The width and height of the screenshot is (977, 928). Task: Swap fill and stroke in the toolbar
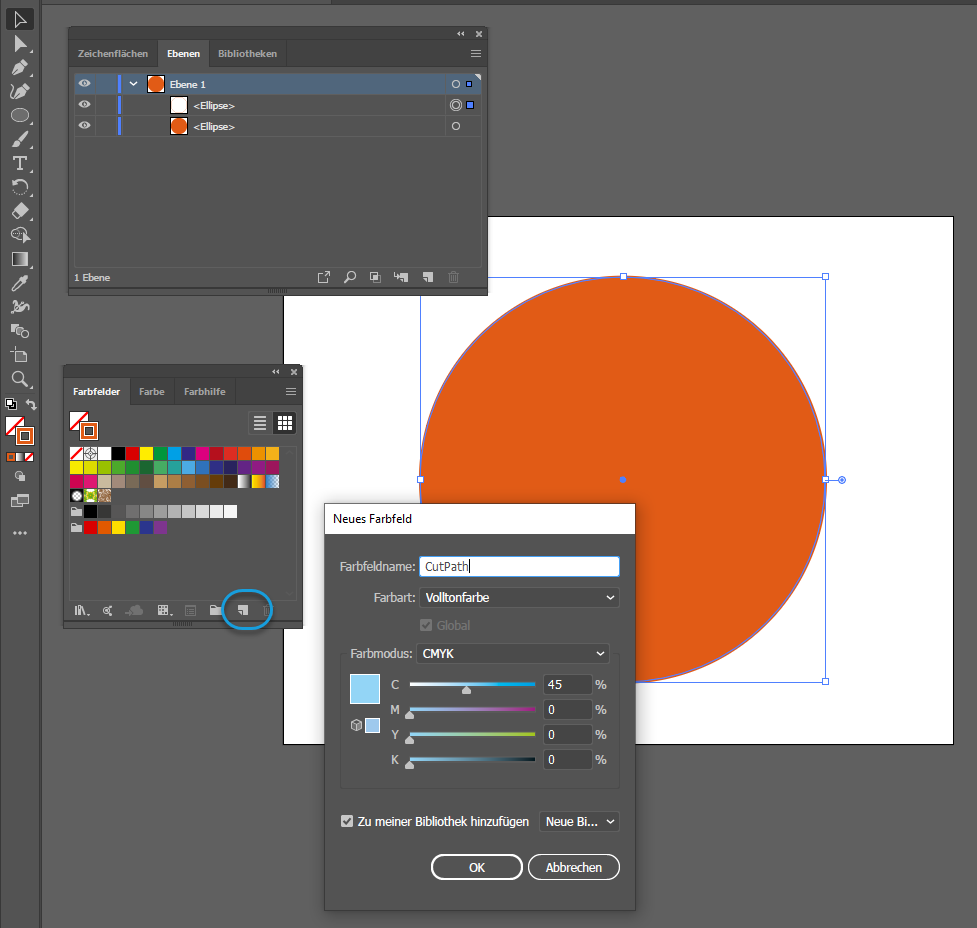31,404
